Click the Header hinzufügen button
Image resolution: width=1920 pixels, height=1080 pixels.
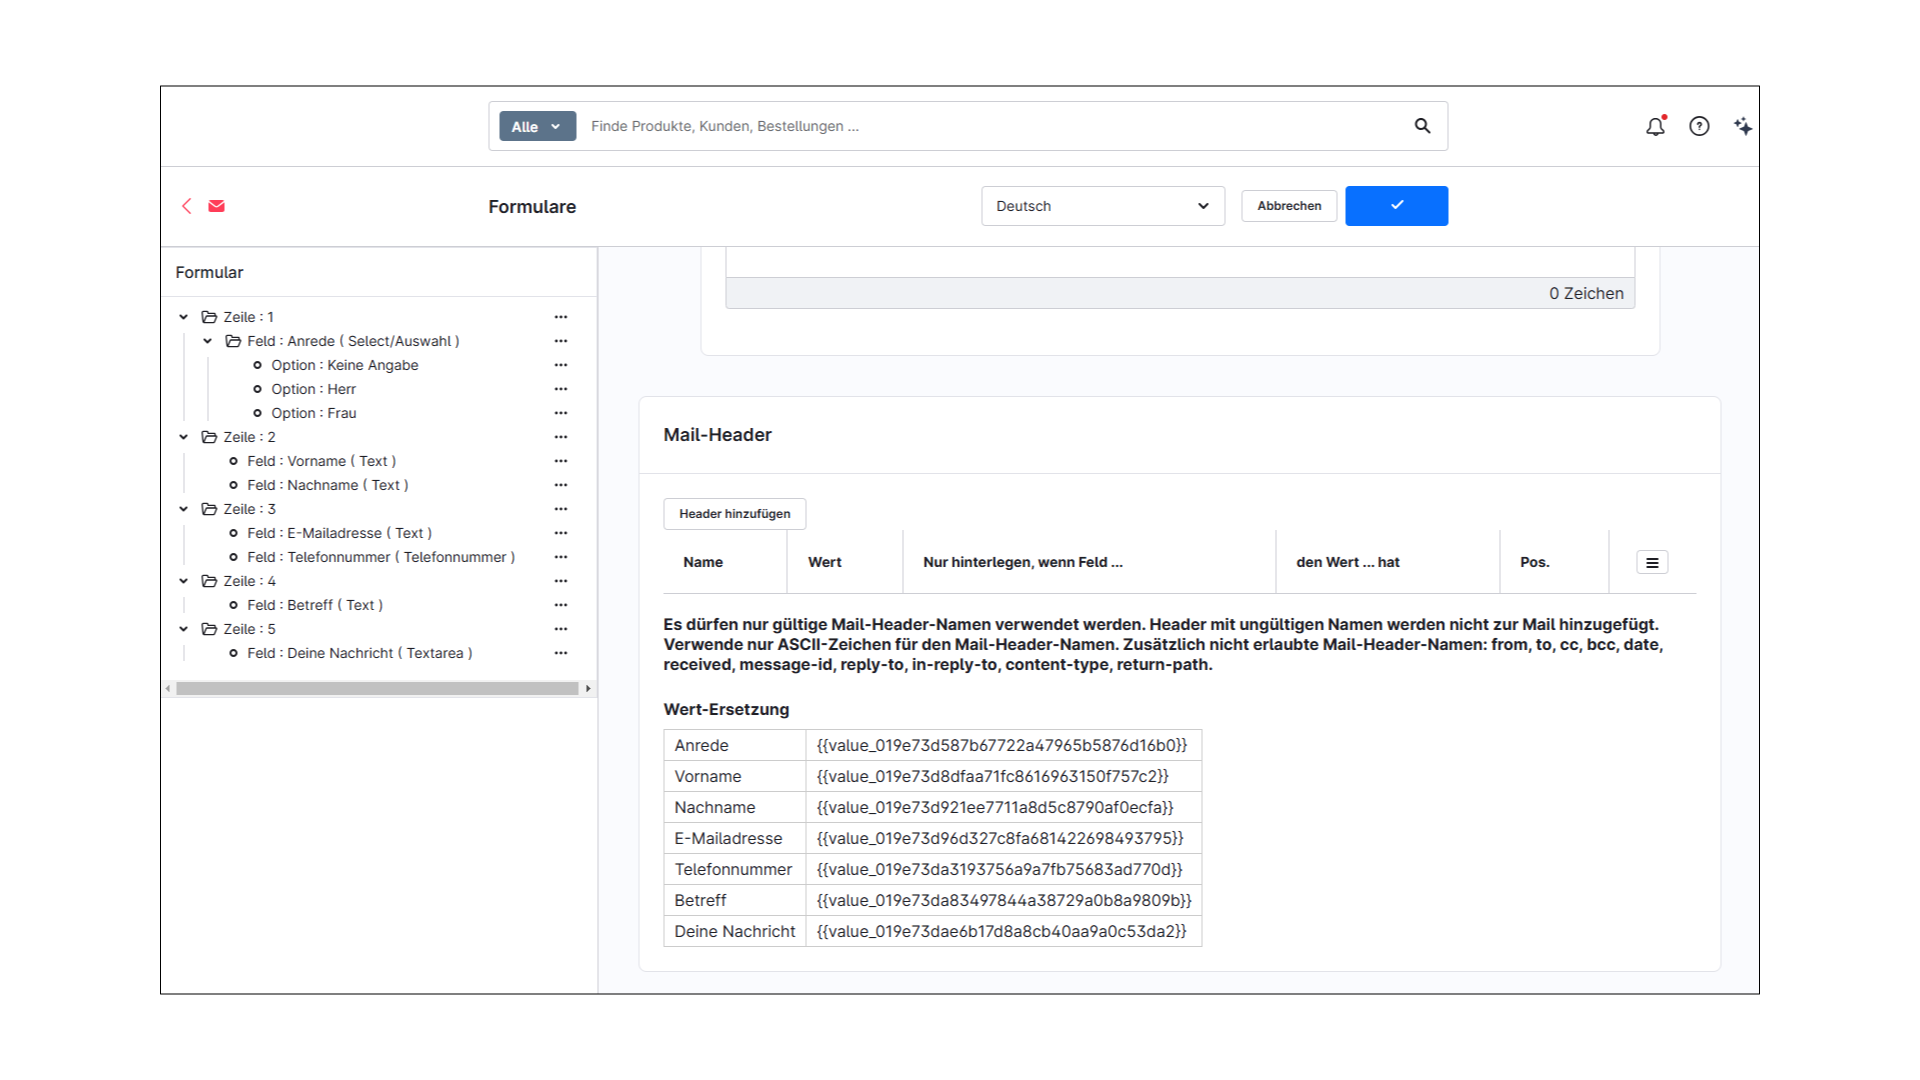tap(735, 514)
